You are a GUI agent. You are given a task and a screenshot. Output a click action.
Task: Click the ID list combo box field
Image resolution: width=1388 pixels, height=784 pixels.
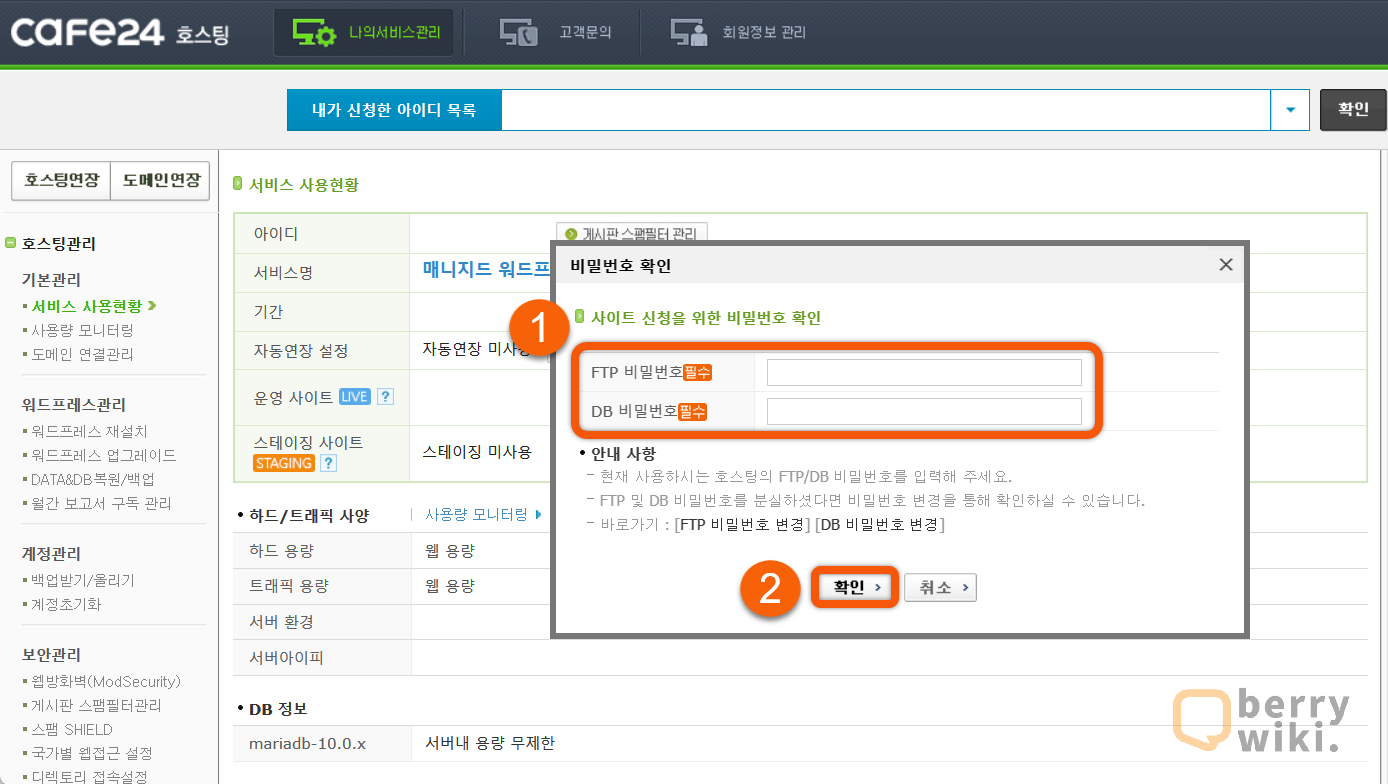(x=886, y=110)
